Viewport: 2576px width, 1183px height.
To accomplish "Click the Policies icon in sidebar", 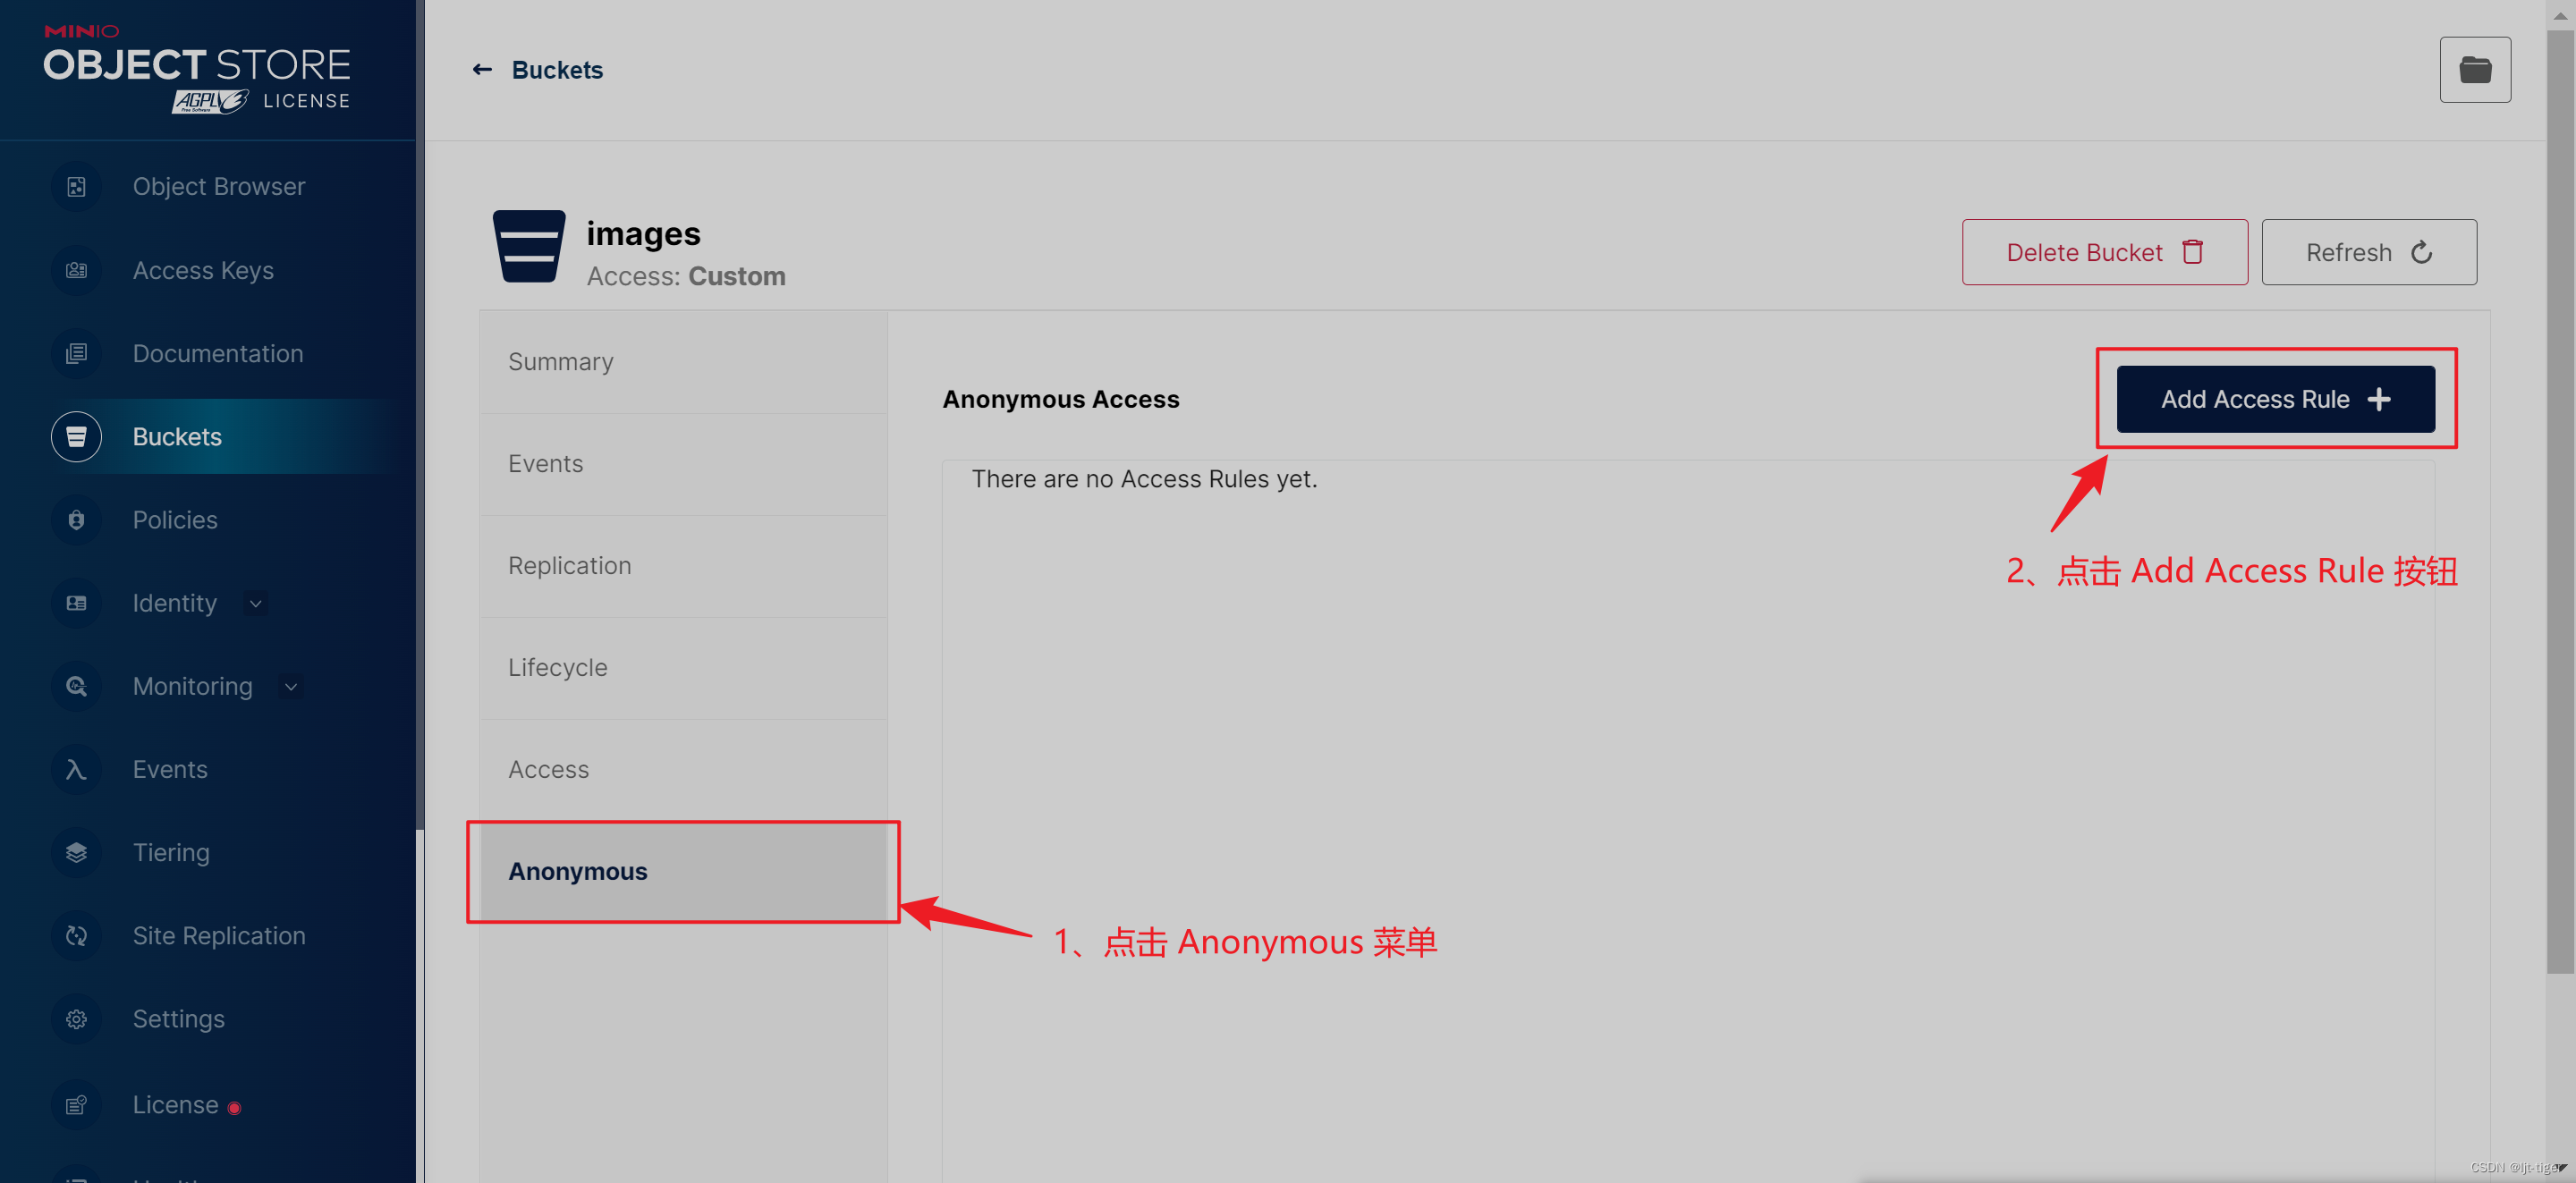I will tap(75, 520).
